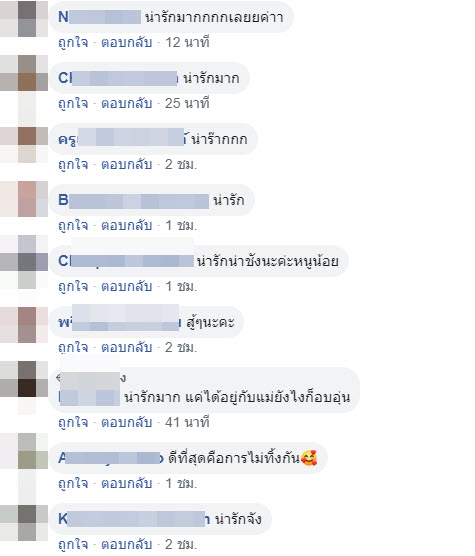Screen dimensions: 475x556
Task: Click the 41 นาที timestamp
Action: (187, 423)
